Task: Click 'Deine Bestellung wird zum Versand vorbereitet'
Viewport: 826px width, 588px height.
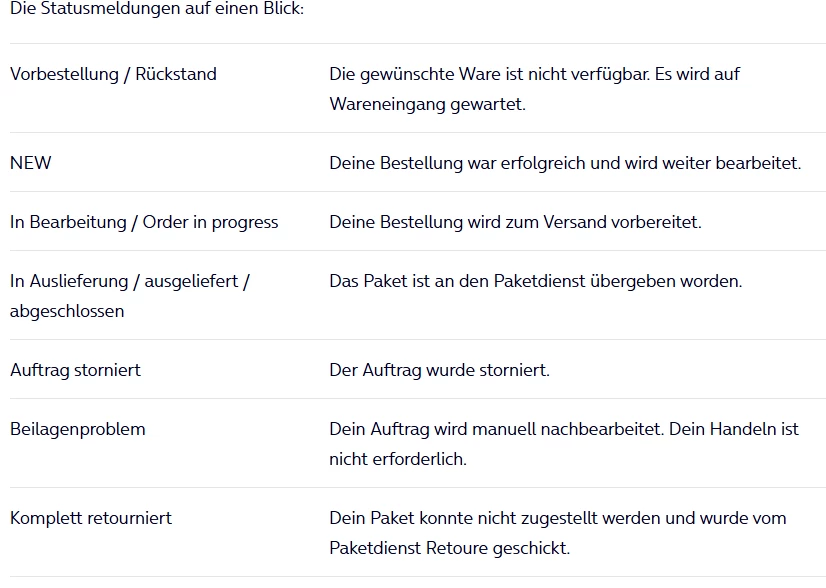Action: click(x=515, y=222)
